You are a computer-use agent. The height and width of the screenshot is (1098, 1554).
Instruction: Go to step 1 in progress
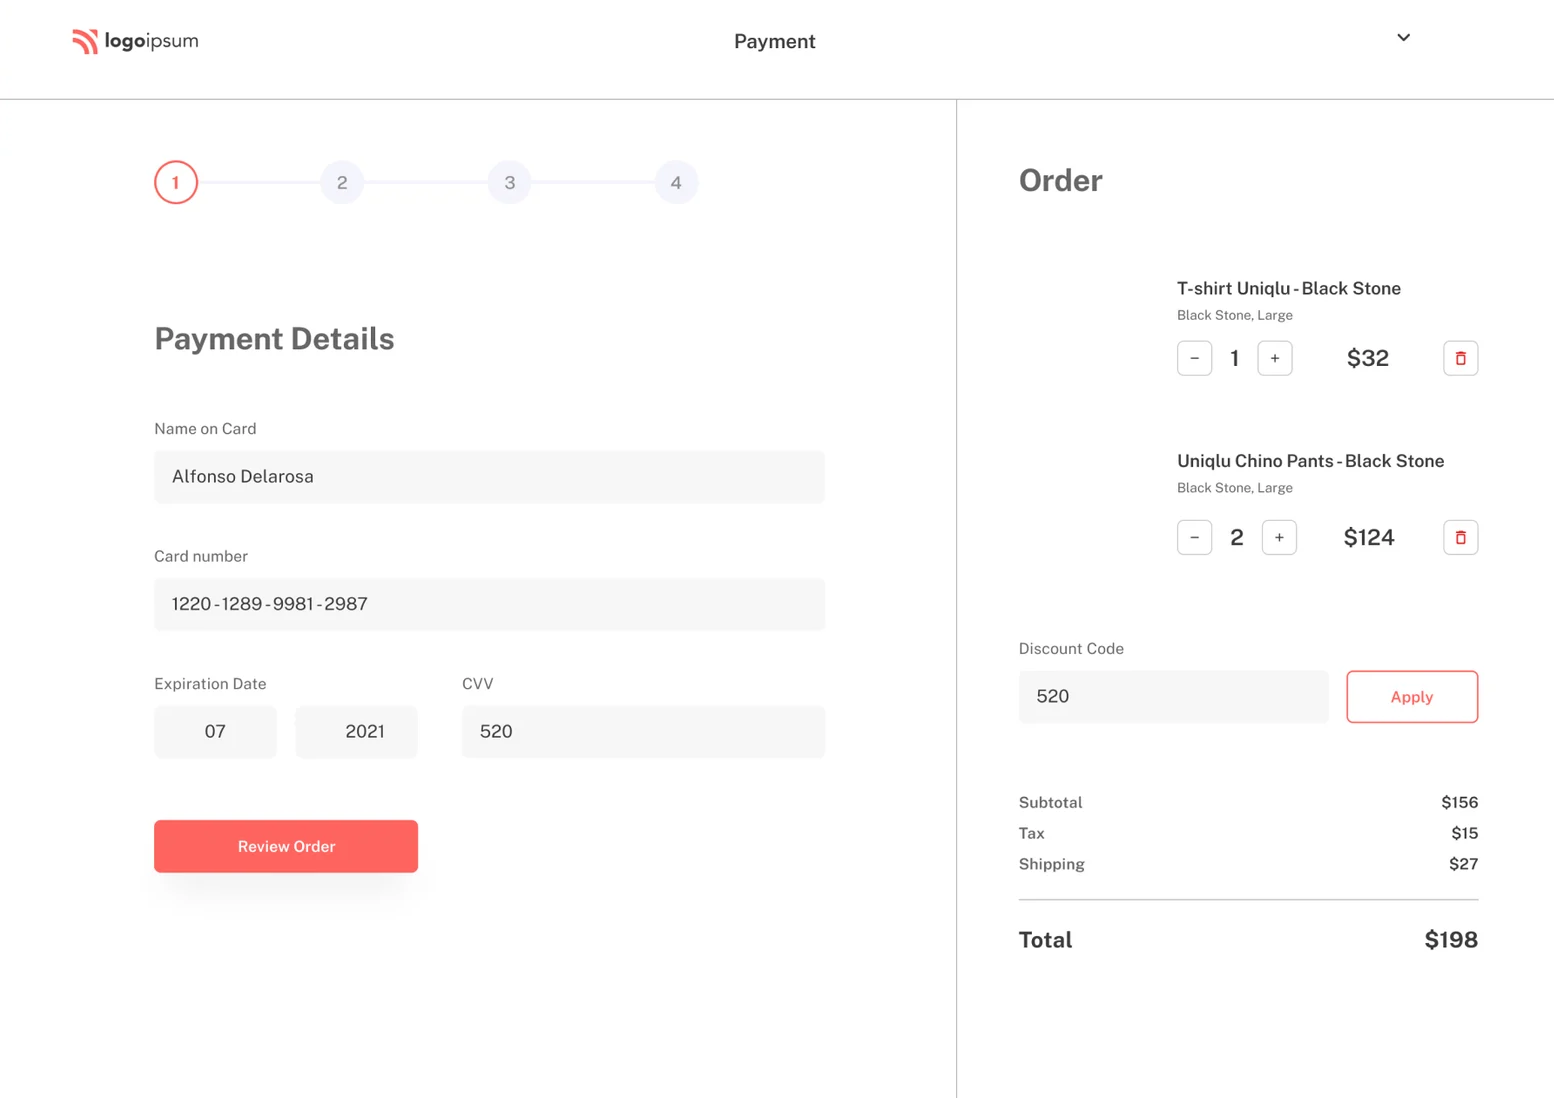(x=176, y=182)
